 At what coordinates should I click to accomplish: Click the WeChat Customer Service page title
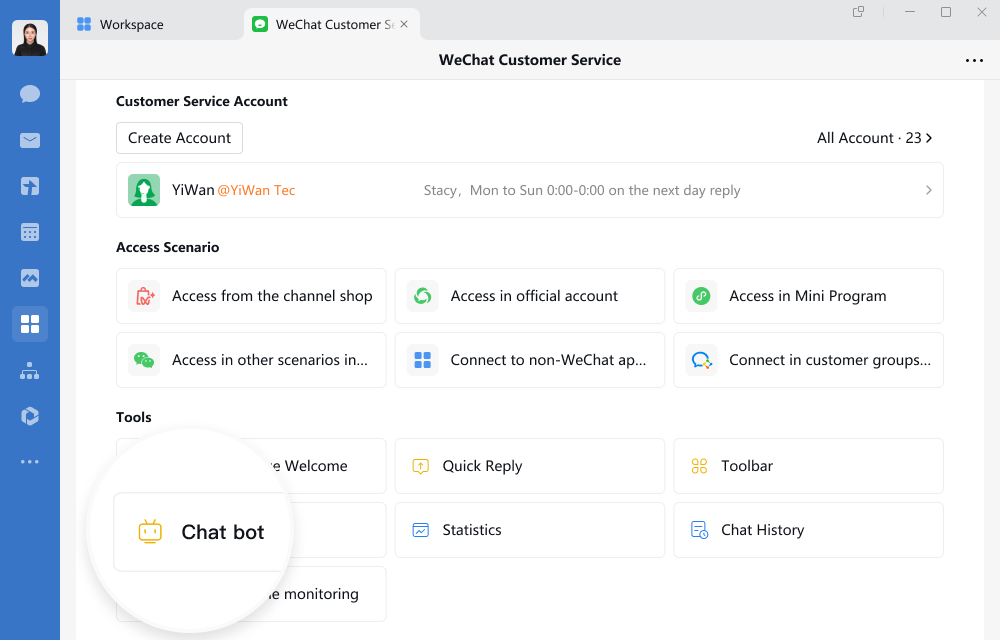click(x=529, y=60)
